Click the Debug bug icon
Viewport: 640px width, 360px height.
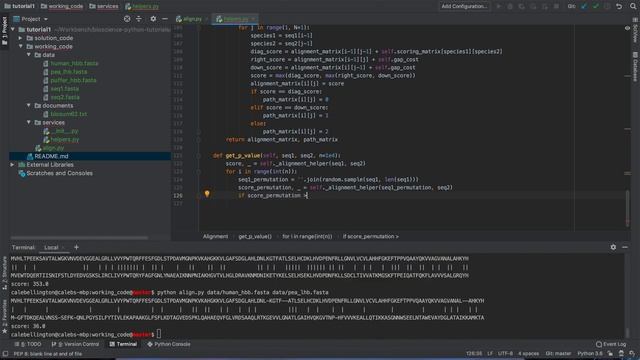tap(510, 6)
